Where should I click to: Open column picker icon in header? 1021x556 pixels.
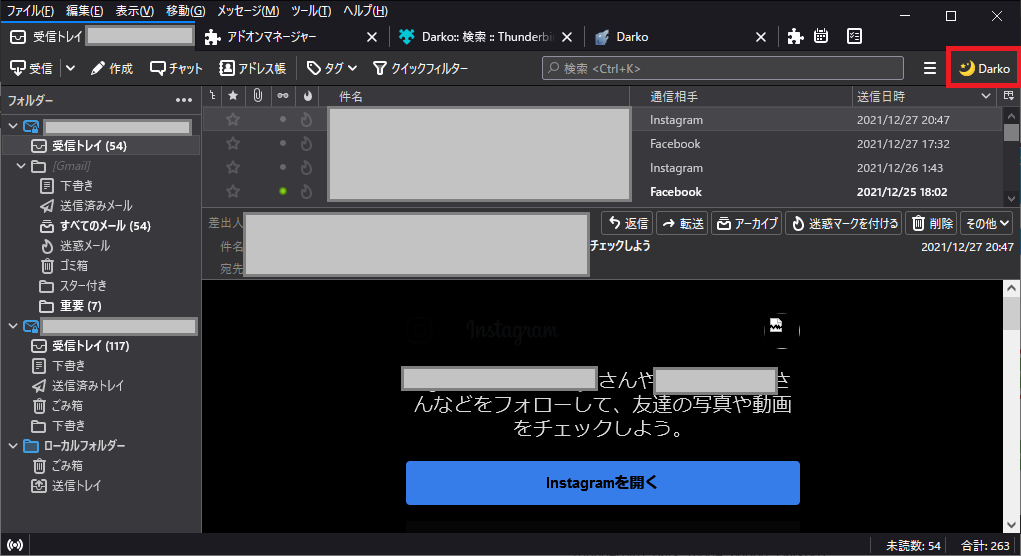(1009, 96)
